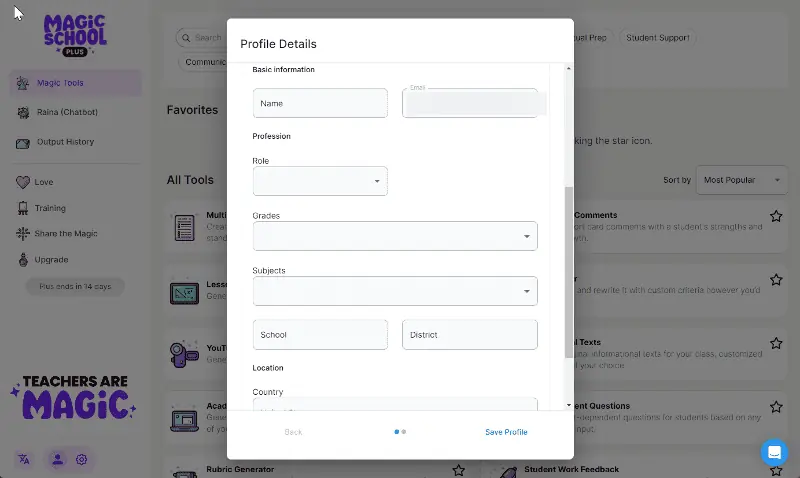Select the Student Support category tab
The height and width of the screenshot is (478, 800).
658,38
